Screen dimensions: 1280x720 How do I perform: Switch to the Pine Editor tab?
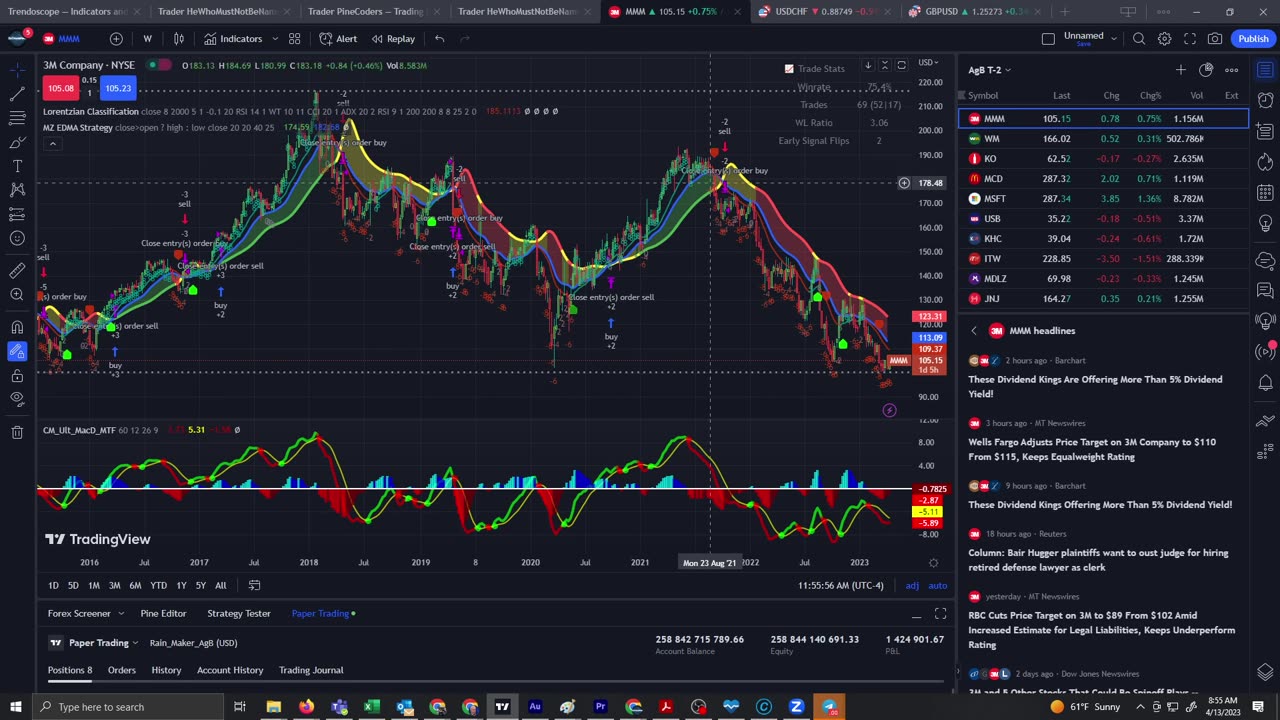pyautogui.click(x=163, y=613)
